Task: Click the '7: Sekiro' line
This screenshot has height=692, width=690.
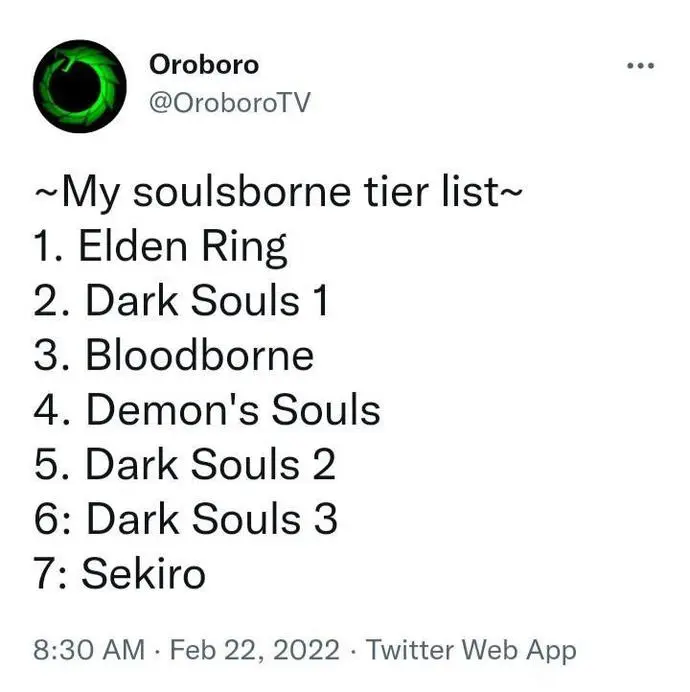Action: [x=120, y=574]
